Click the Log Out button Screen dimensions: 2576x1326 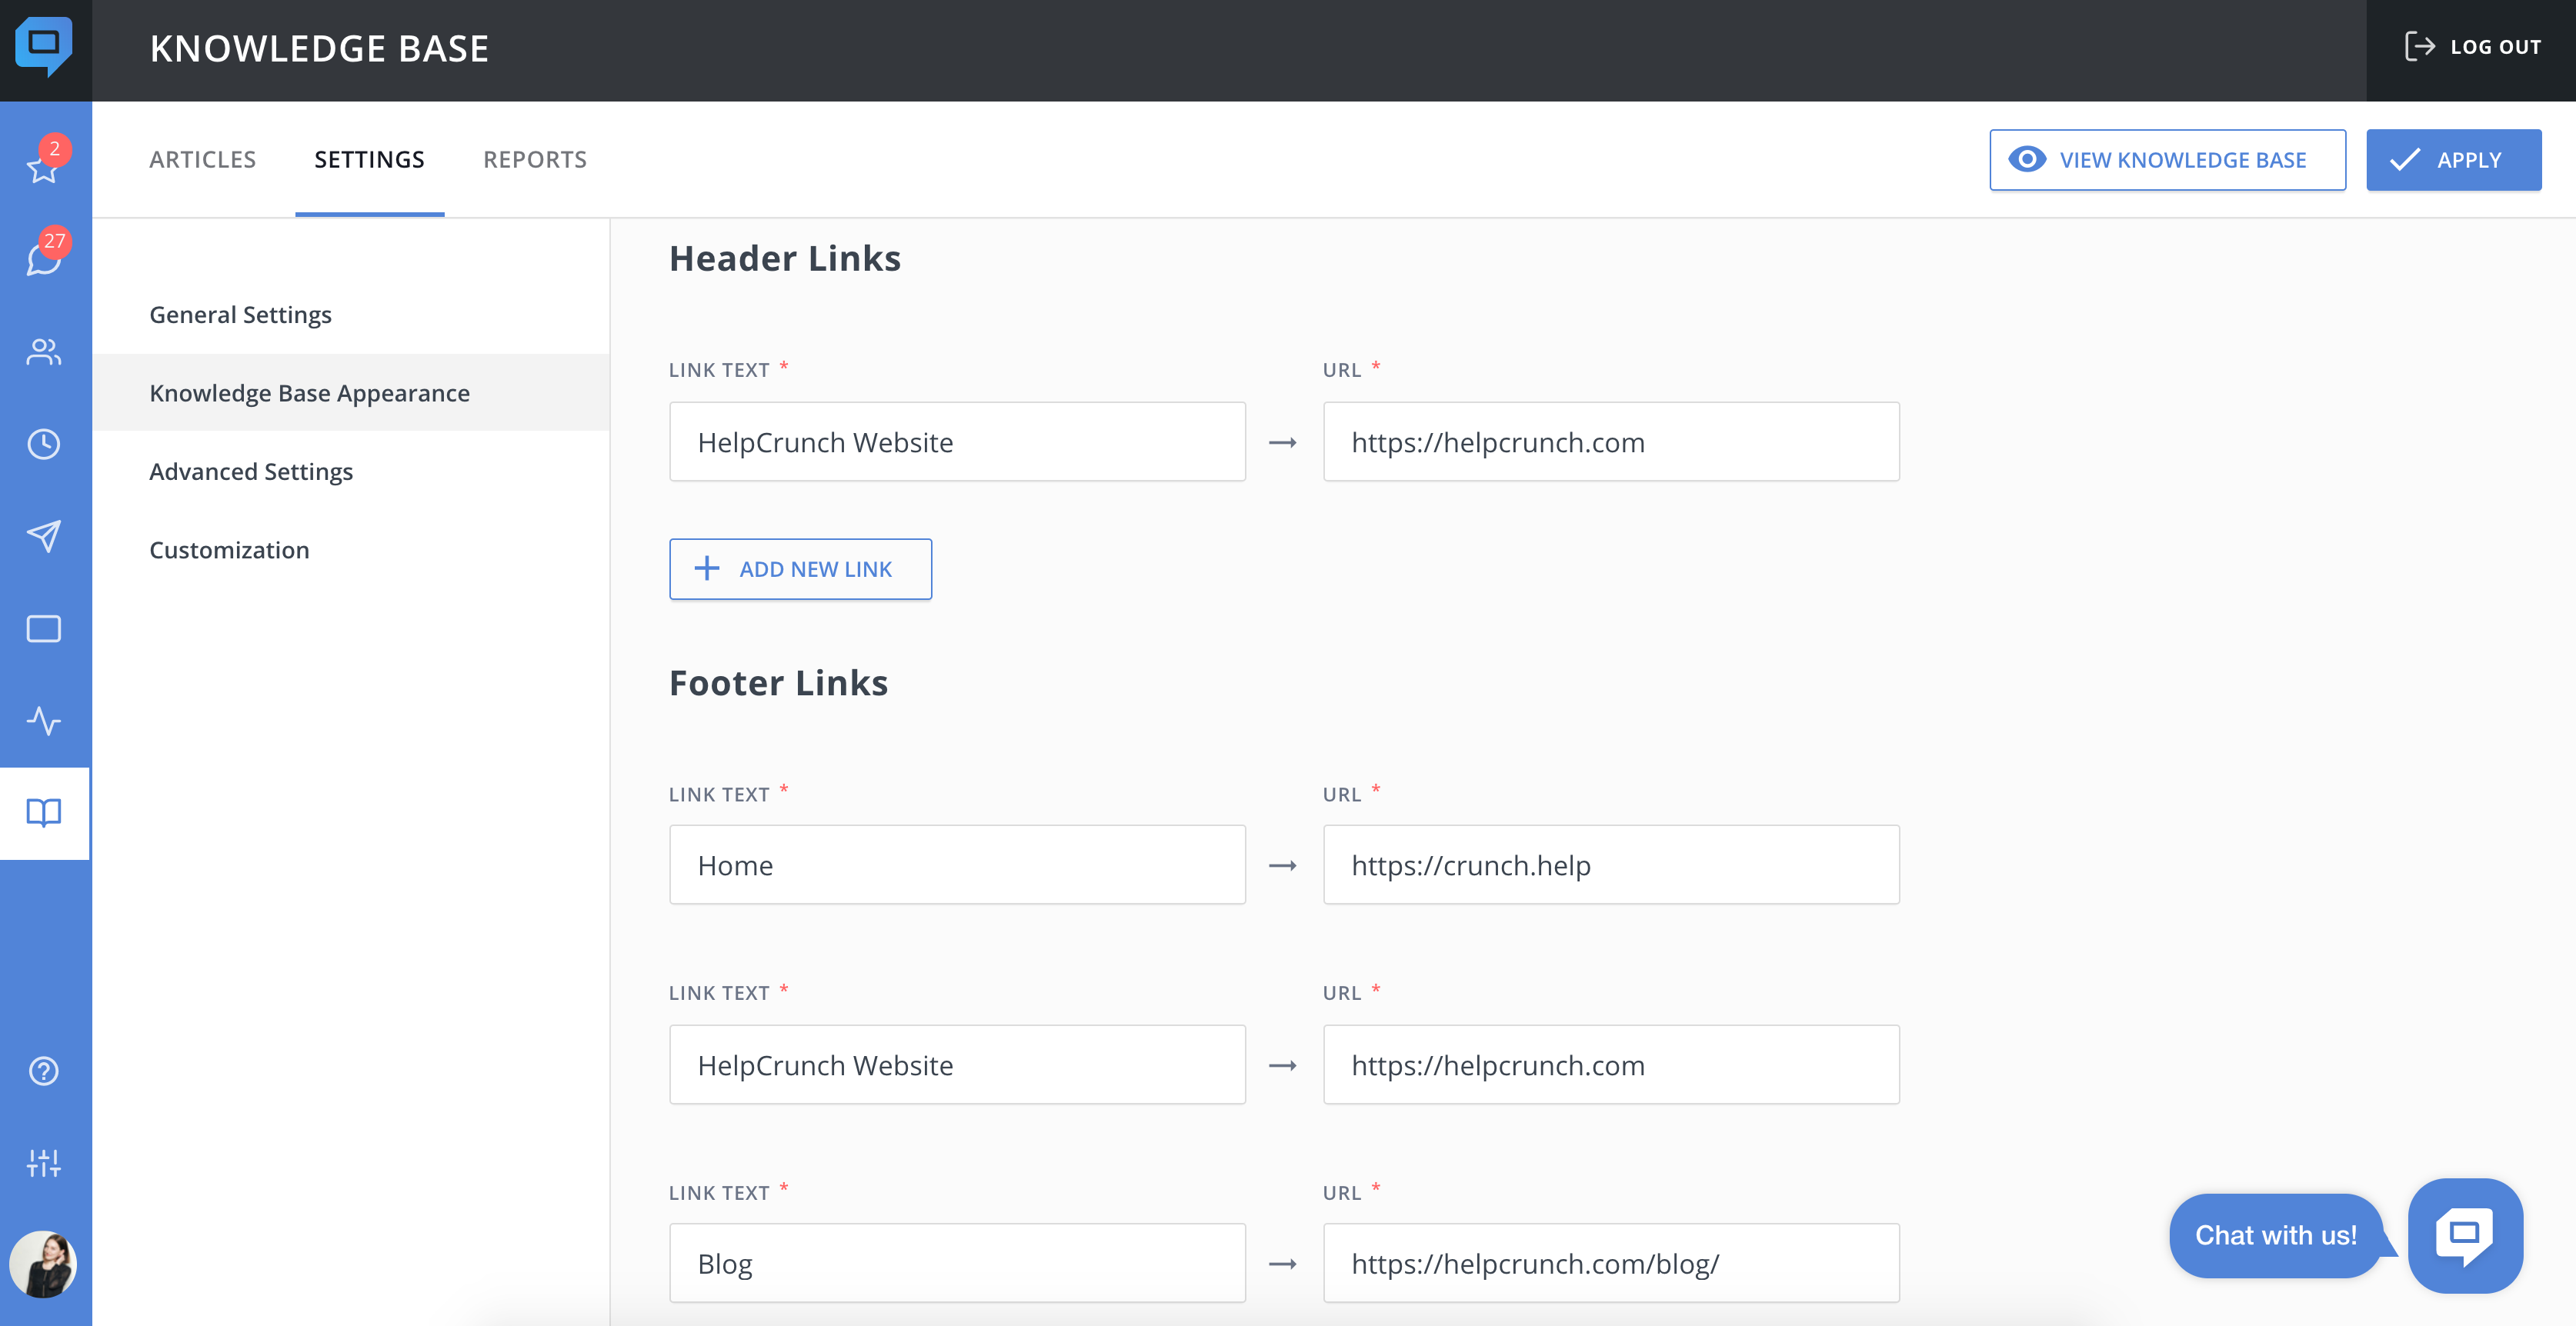[2472, 47]
